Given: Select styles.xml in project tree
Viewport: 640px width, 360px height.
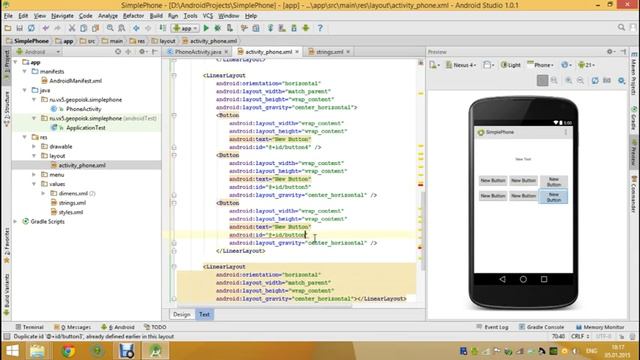Looking at the screenshot, I should 71,212.
